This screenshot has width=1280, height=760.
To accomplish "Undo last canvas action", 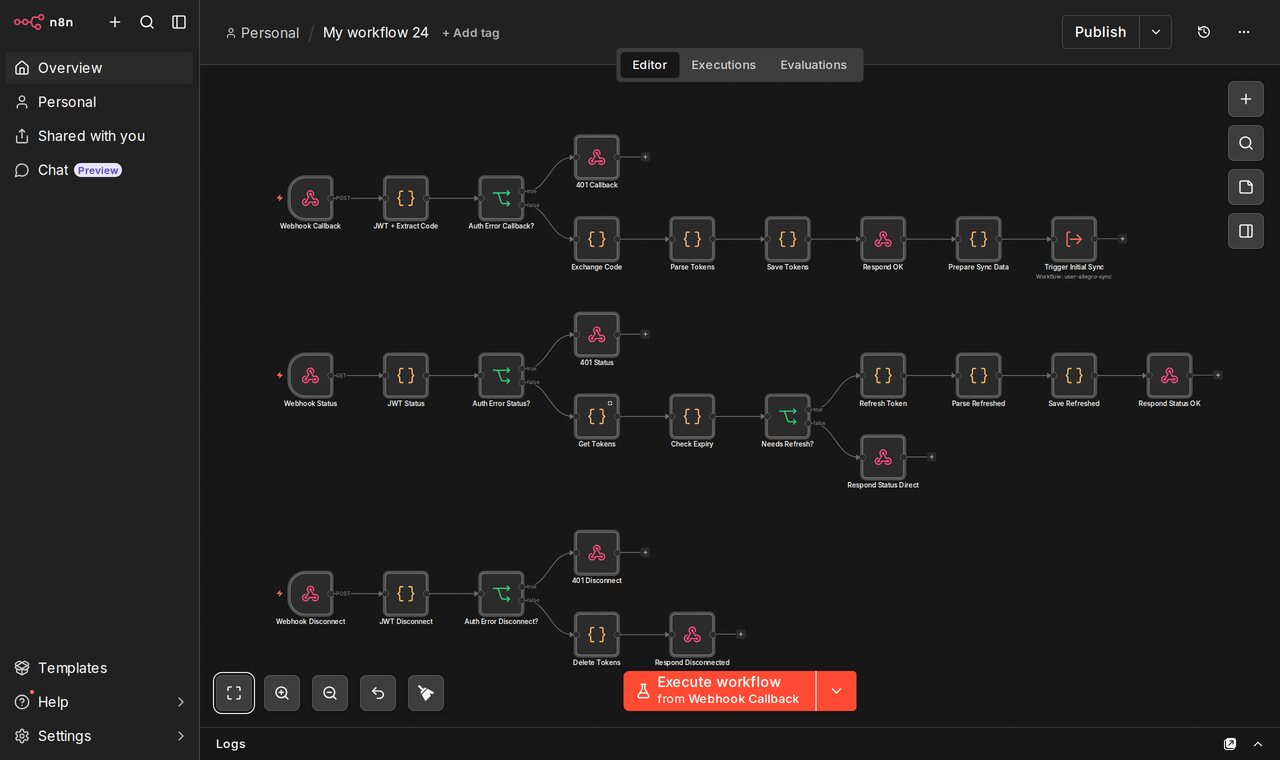I will [378, 693].
